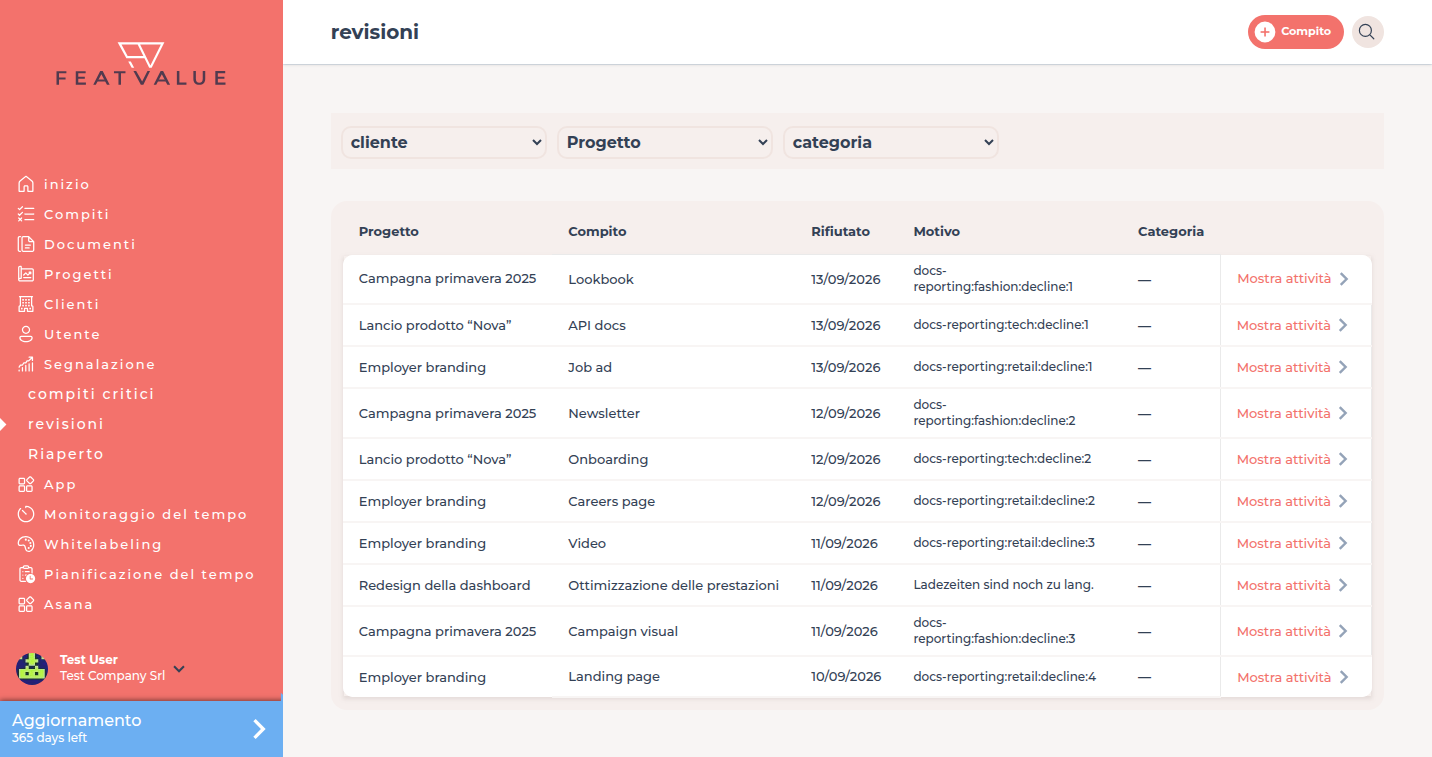Select compiti critici submenu item
Screen dimensions: 1432x757
(91, 394)
